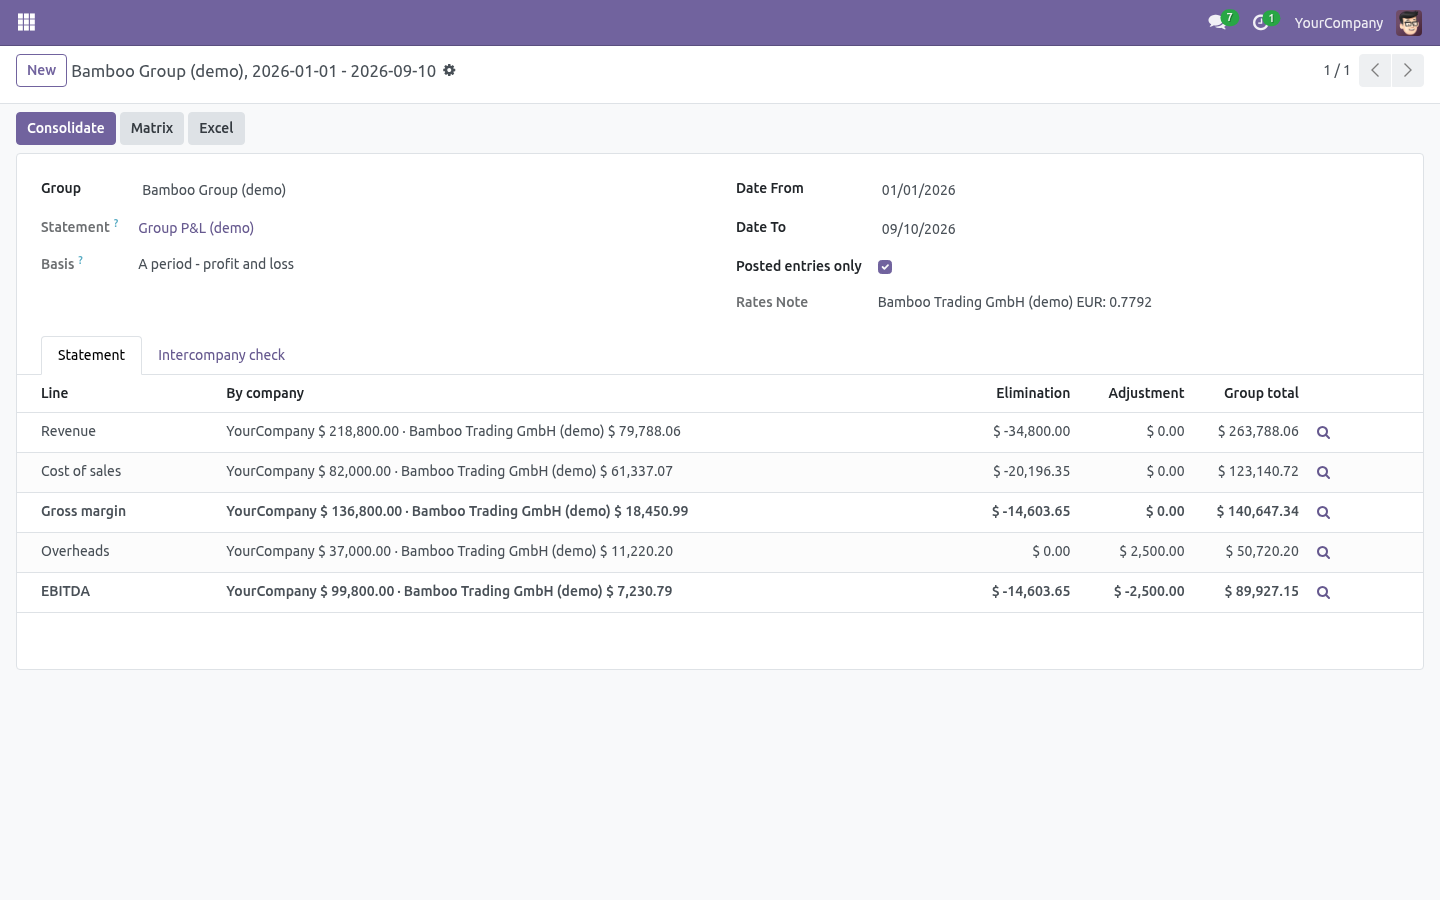Click the Consolidate button
Viewport: 1440px width, 900px height.
[x=66, y=128]
